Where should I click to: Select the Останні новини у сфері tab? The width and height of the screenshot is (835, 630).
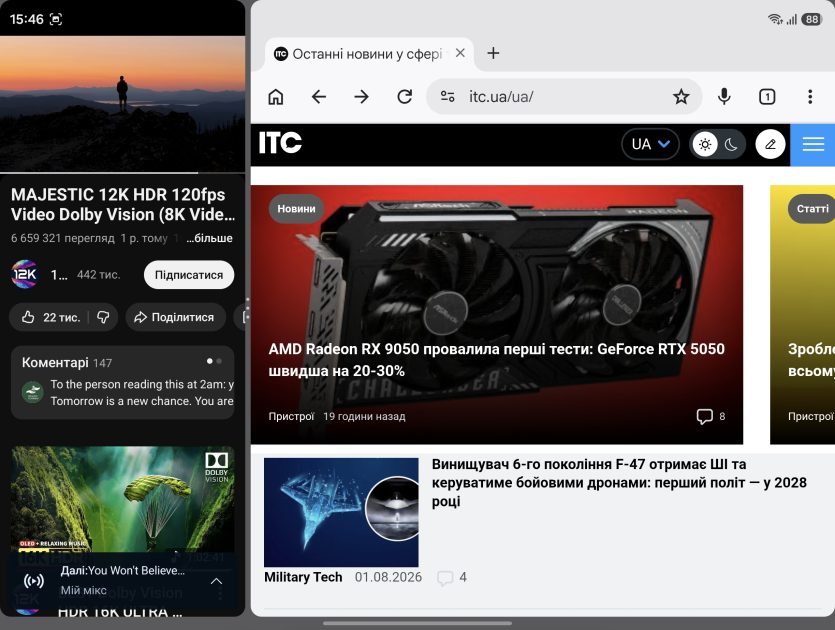click(367, 54)
